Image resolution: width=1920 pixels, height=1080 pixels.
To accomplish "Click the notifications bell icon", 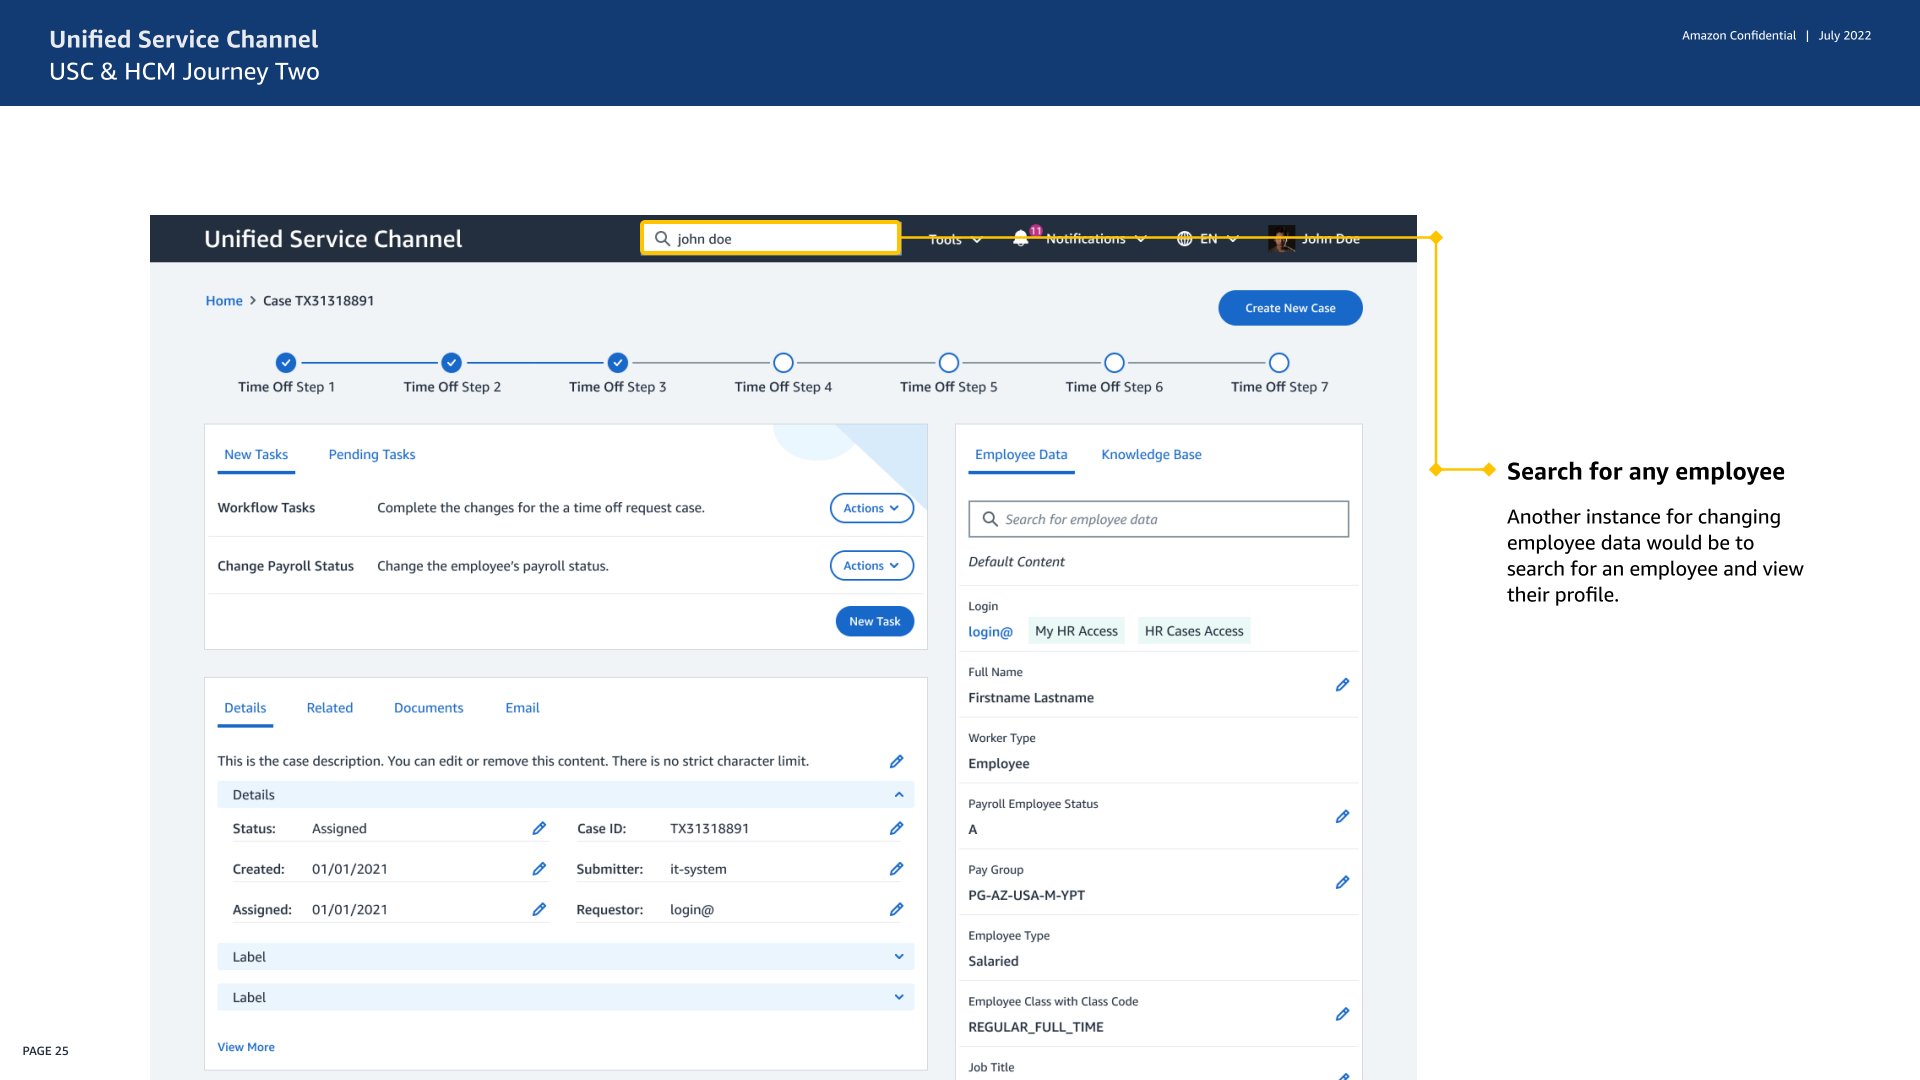I will pos(1020,238).
